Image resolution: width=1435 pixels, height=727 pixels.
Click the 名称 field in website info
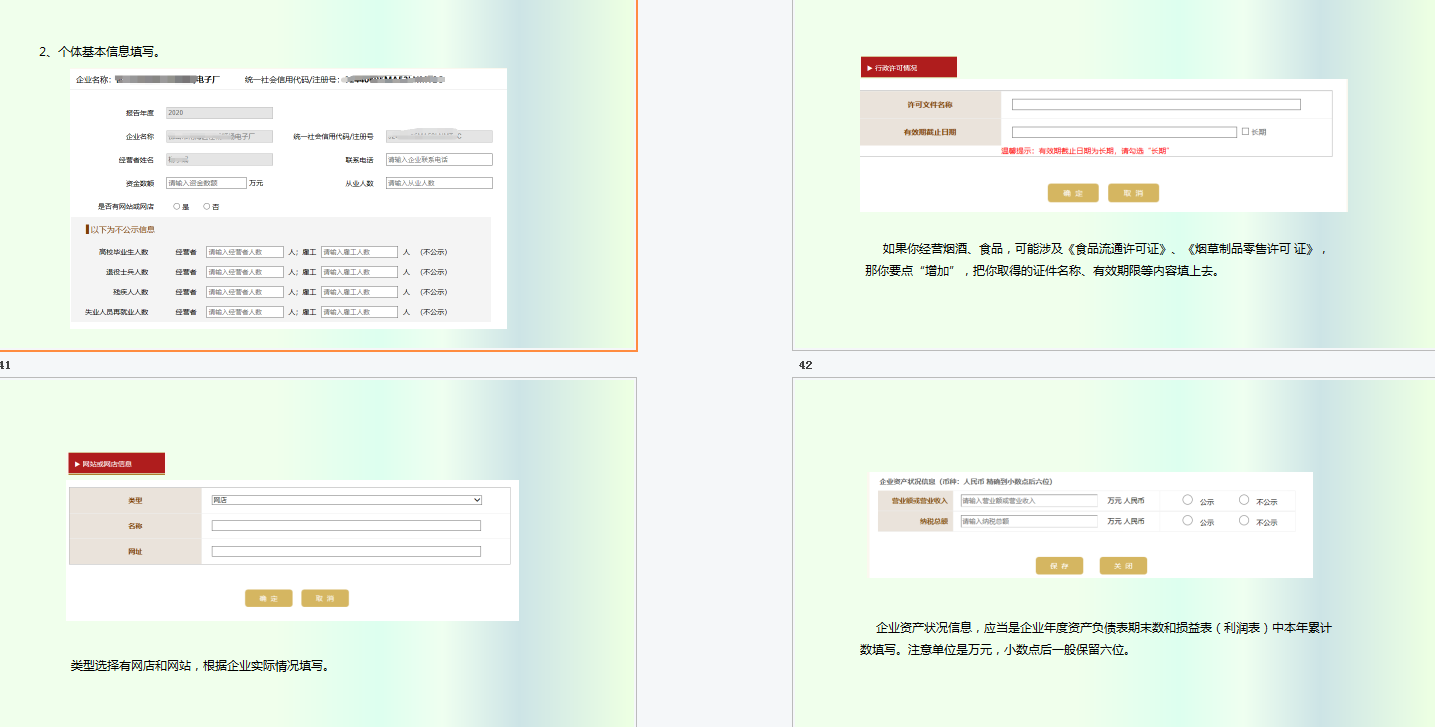[x=345, y=524]
